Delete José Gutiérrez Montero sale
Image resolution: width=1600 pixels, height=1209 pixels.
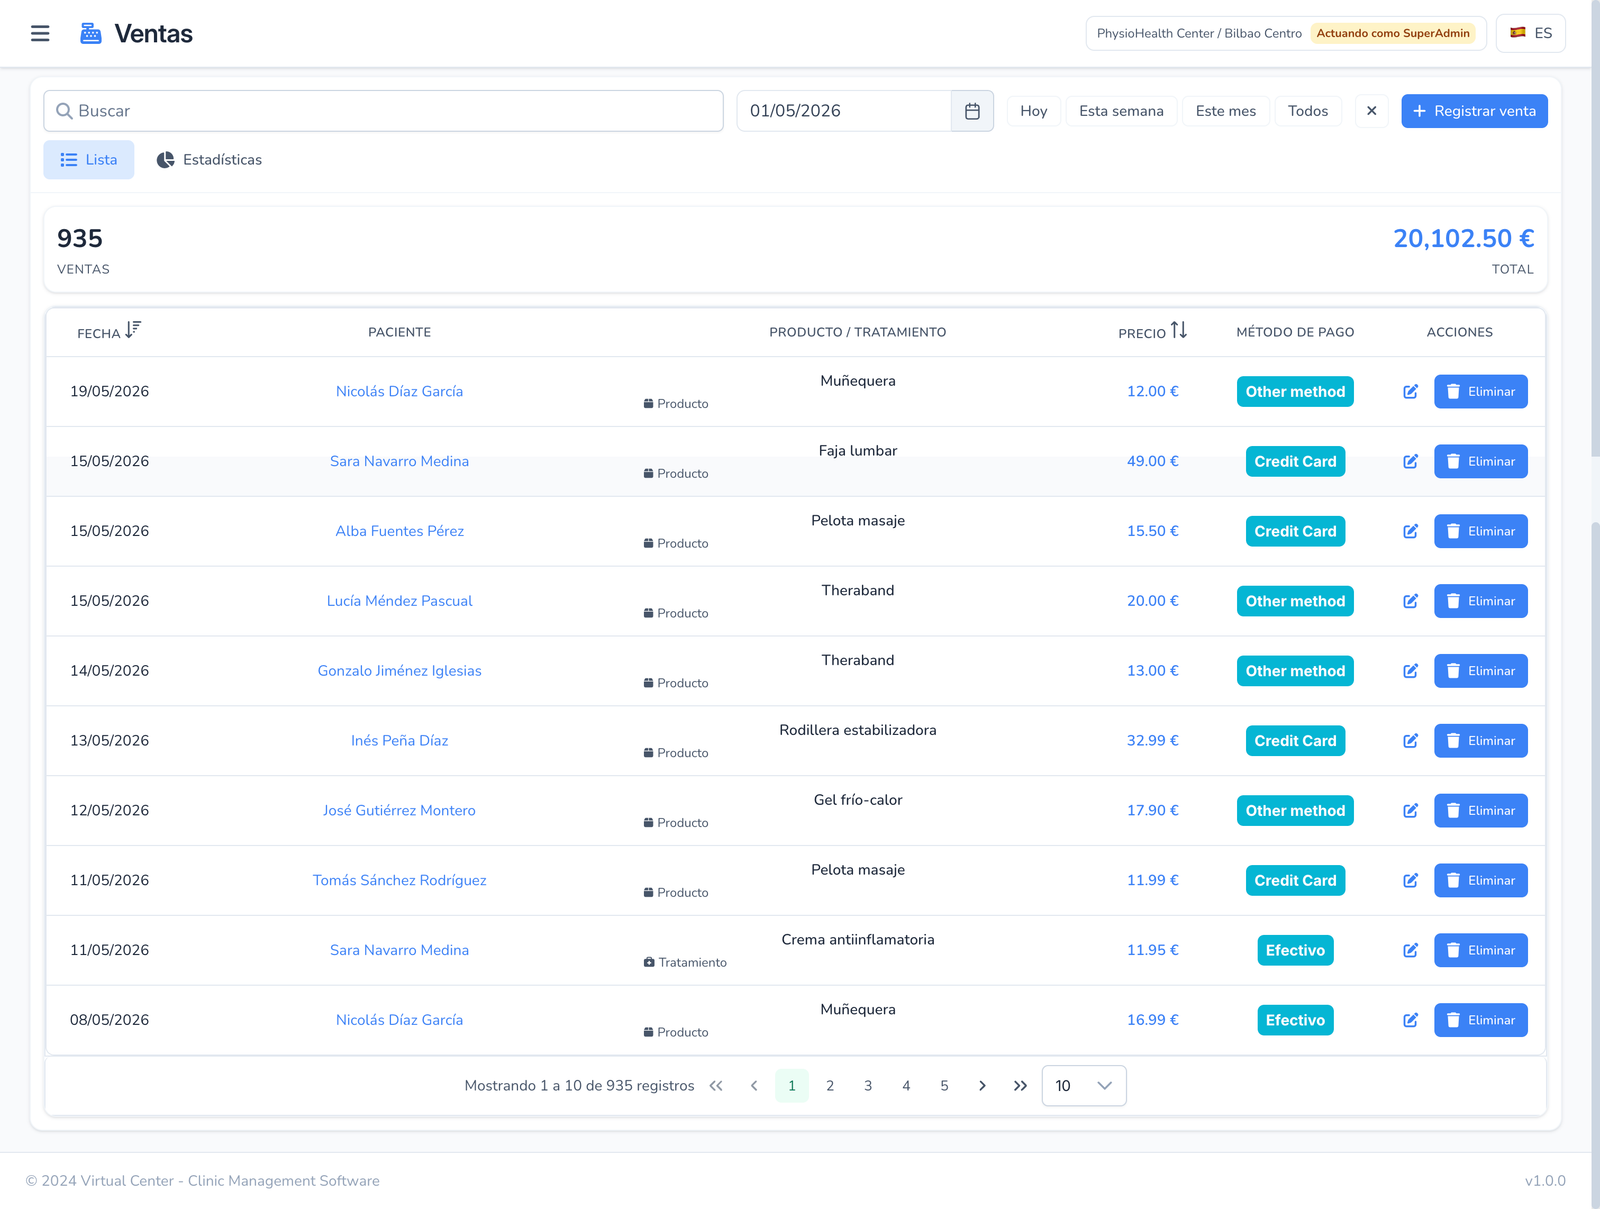tap(1480, 811)
